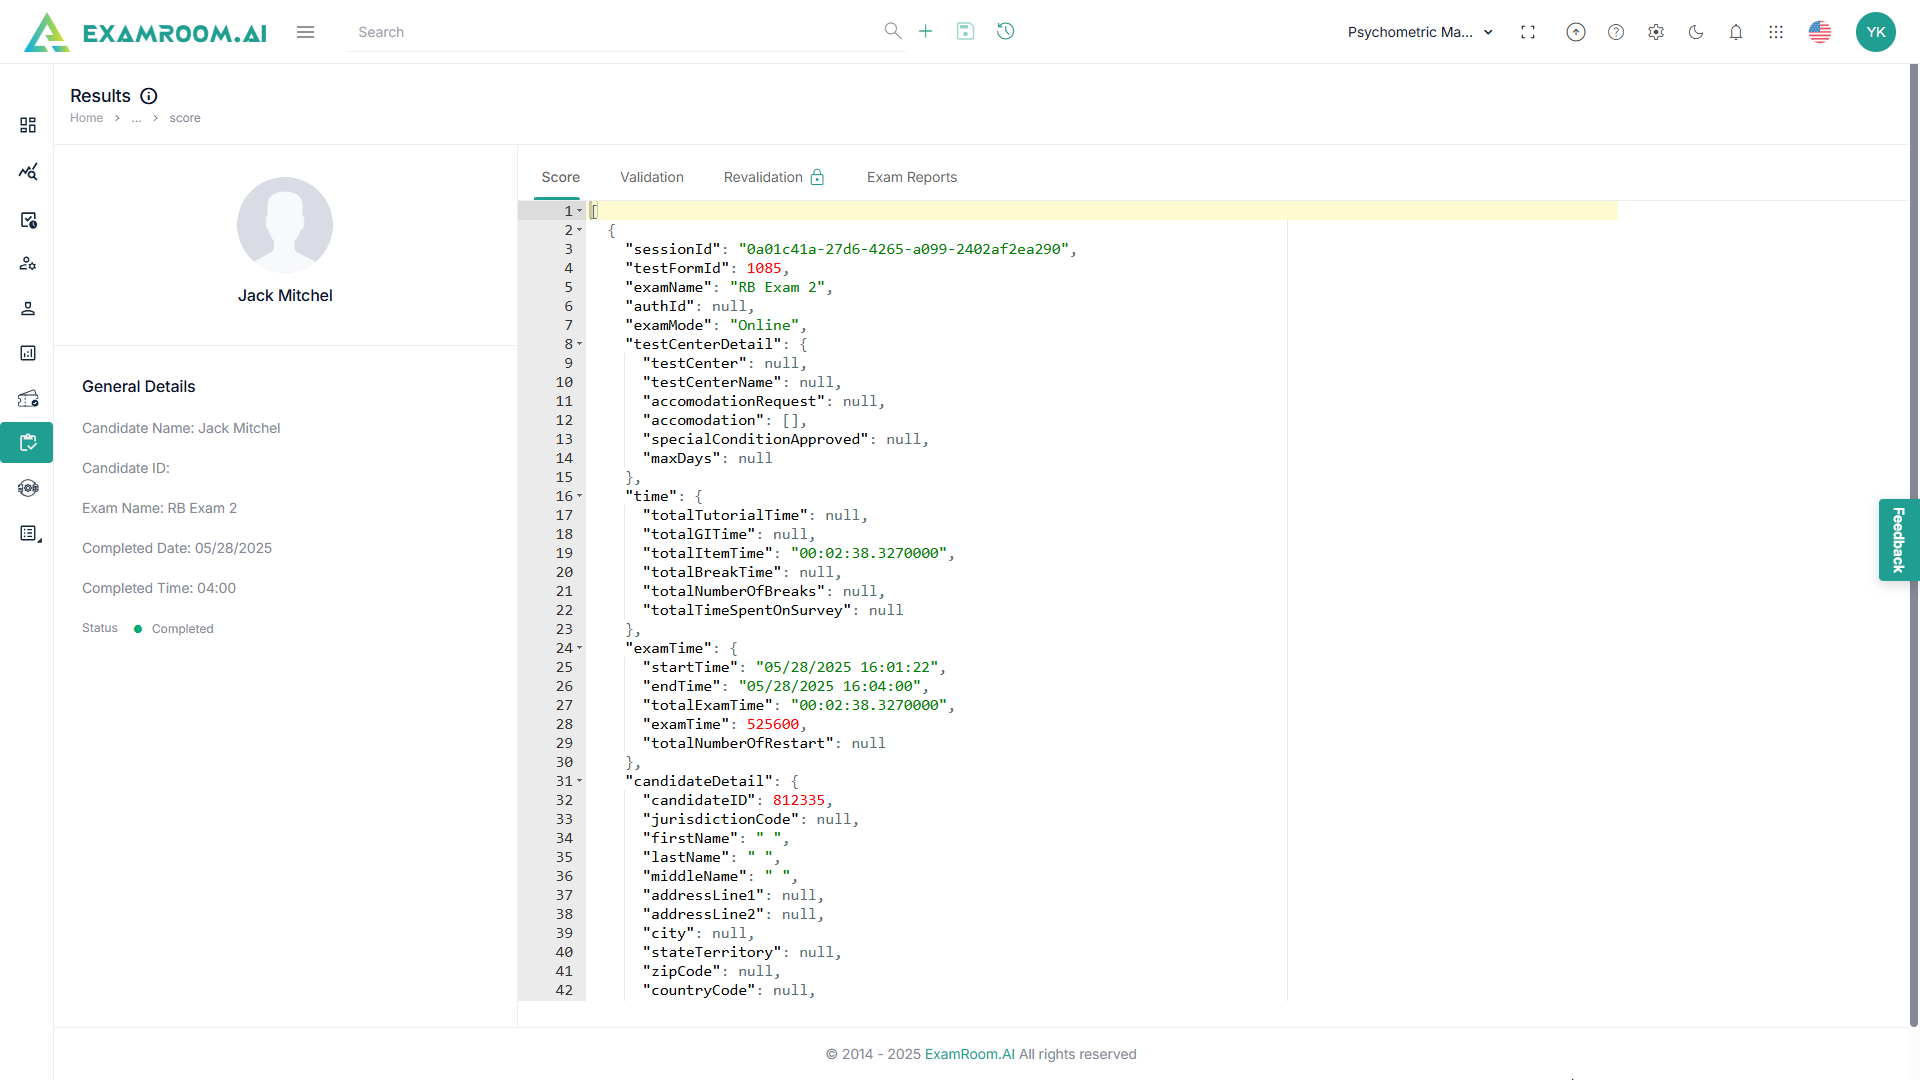Image resolution: width=1920 pixels, height=1080 pixels.
Task: Collapse the examTime block at line 24
Action: click(x=579, y=648)
